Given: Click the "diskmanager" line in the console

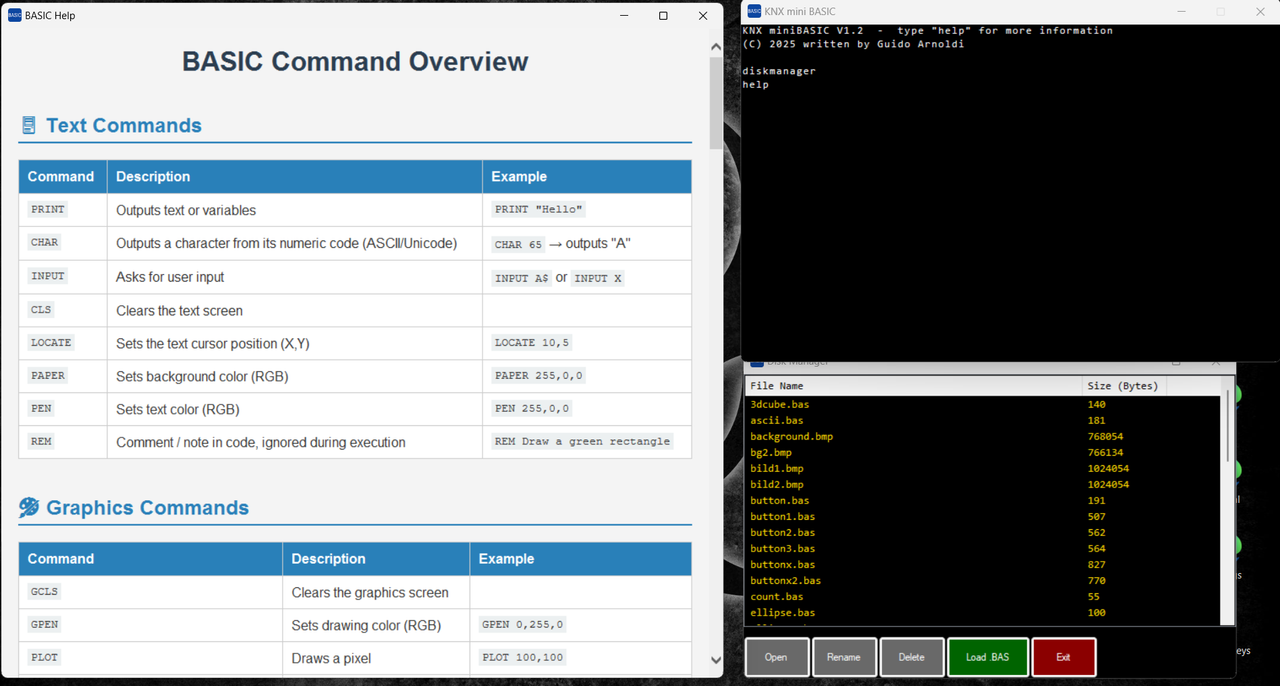Looking at the screenshot, I should 779,71.
